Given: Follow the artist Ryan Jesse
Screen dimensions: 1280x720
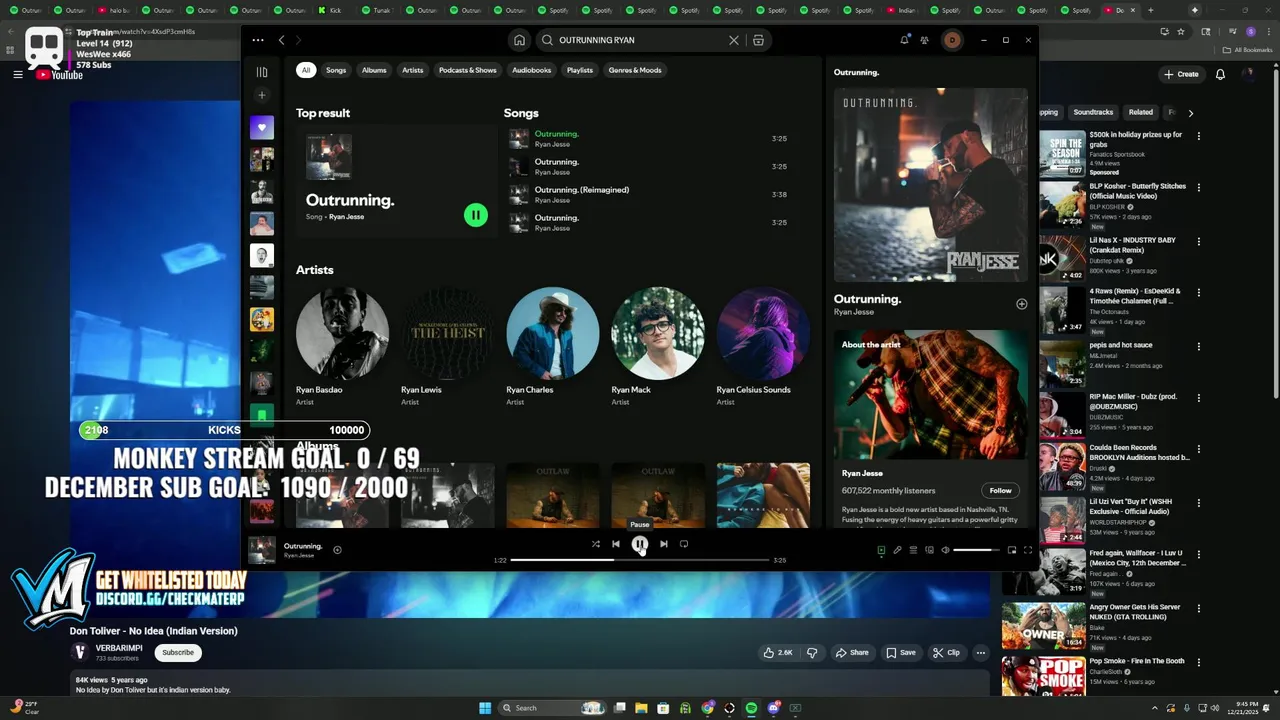Looking at the screenshot, I should (x=1000, y=490).
